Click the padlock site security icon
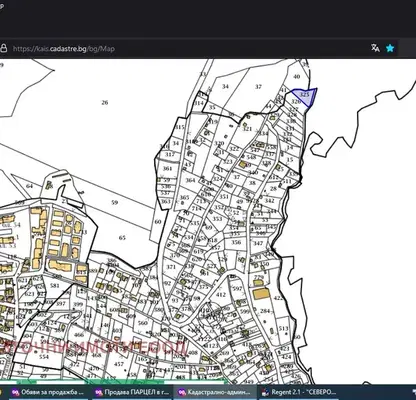The height and width of the screenshot is (400, 416). click(x=4, y=48)
